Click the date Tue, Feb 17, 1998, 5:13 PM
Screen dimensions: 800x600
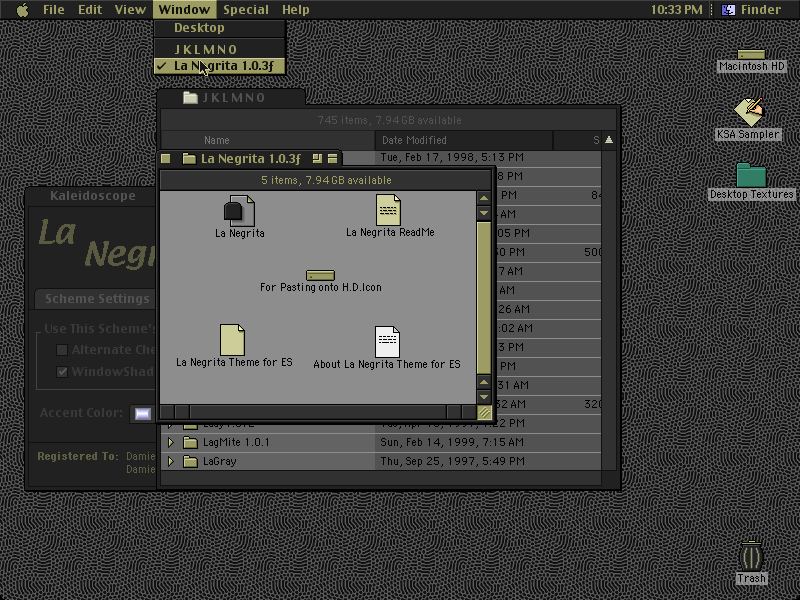(452, 157)
